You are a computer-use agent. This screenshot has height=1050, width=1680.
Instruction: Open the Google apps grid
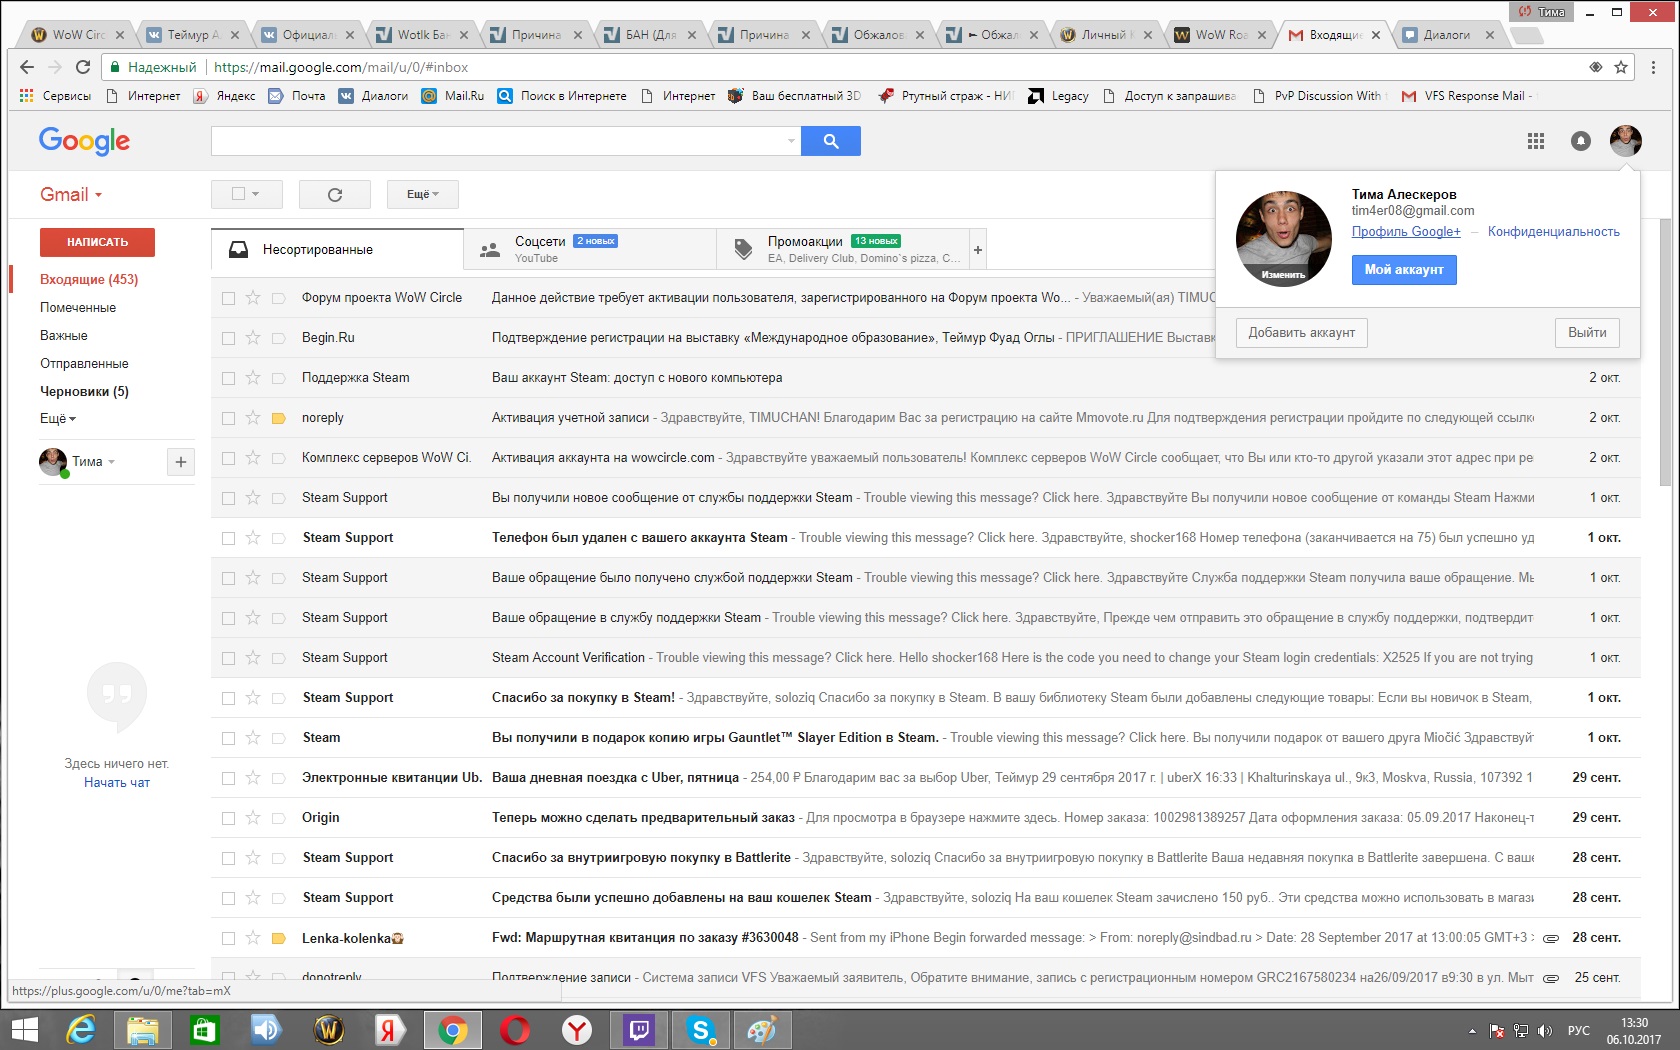tap(1536, 141)
